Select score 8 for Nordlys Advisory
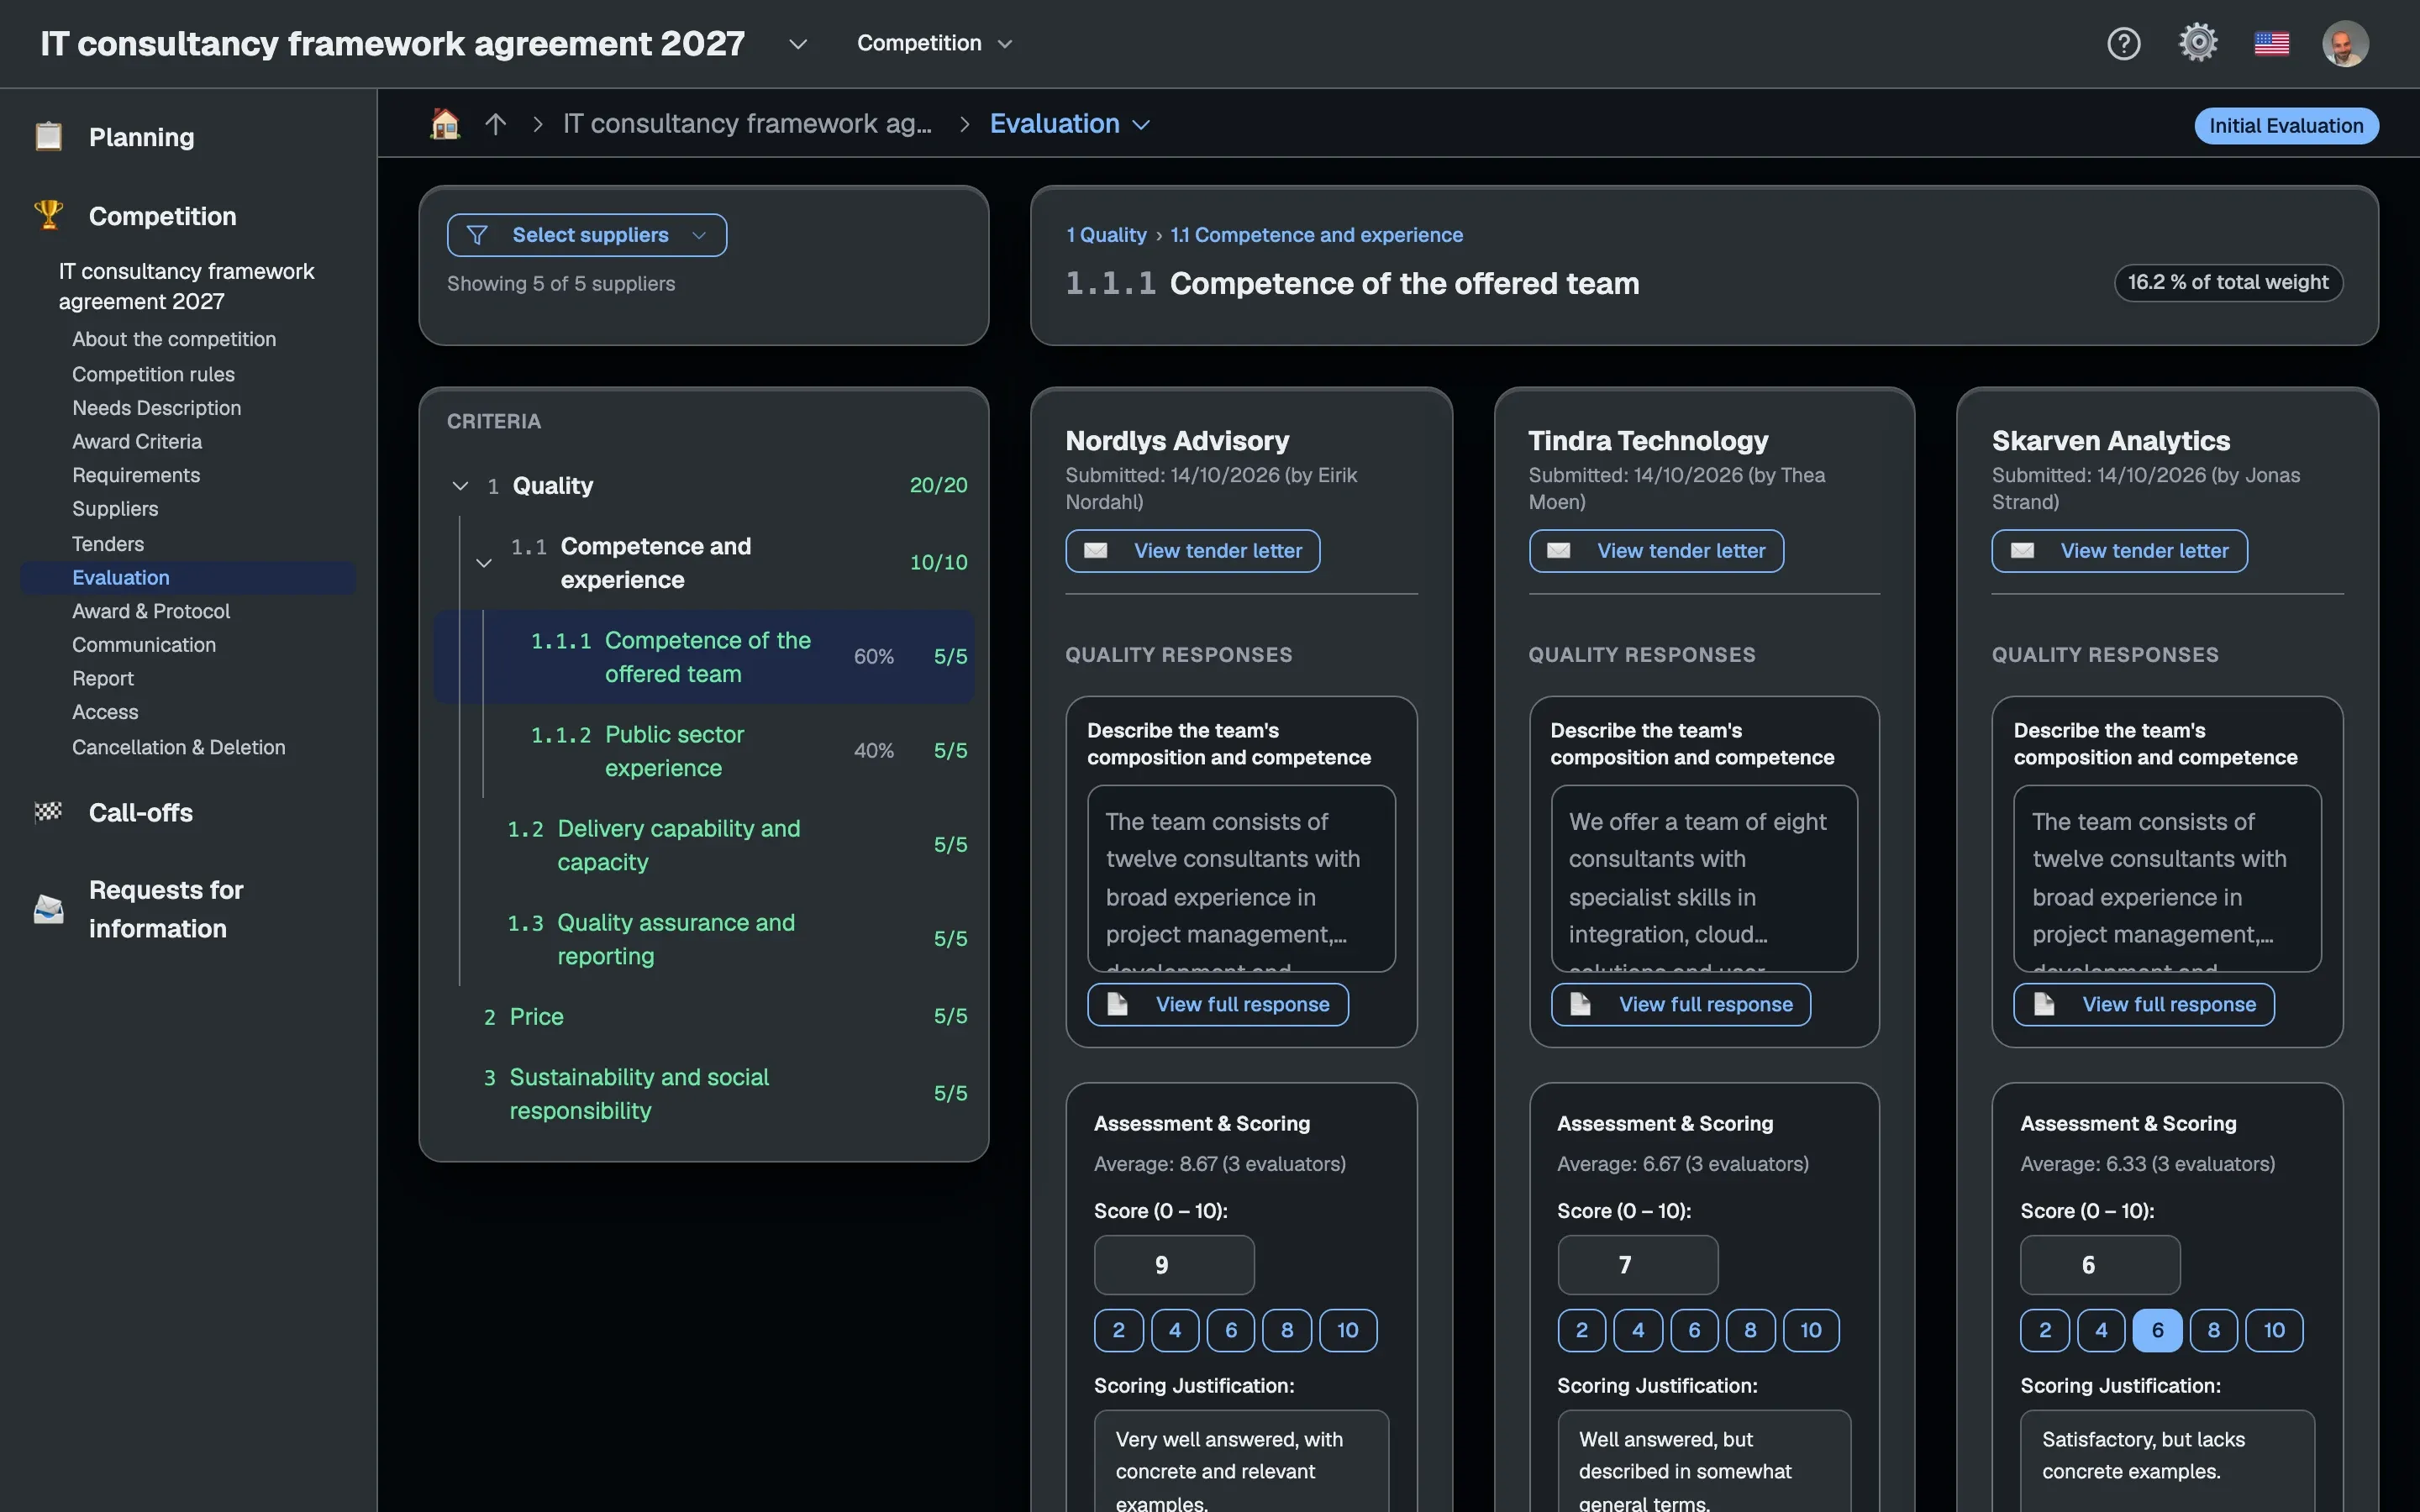The image size is (2420, 1512). pos(1287,1330)
